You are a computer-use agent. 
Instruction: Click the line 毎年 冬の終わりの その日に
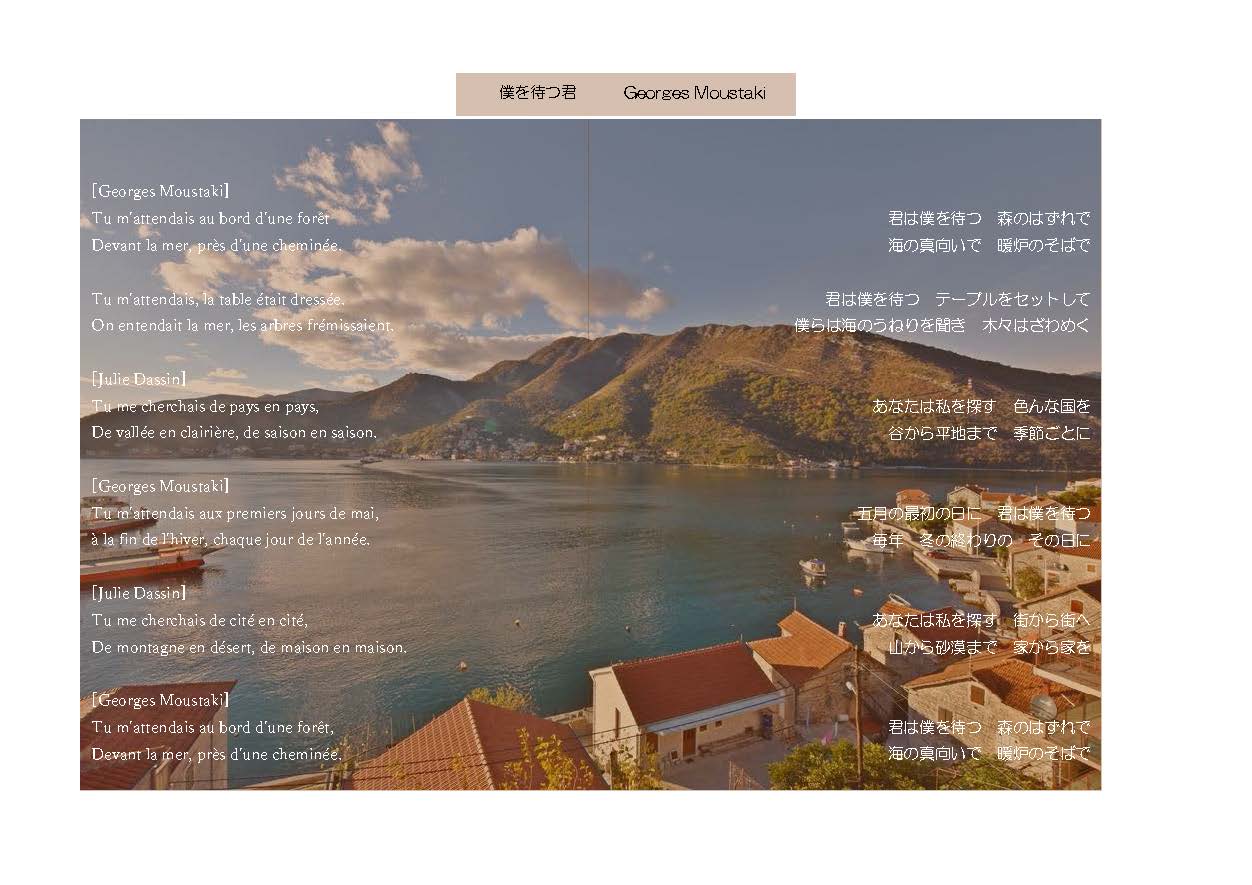980,540
